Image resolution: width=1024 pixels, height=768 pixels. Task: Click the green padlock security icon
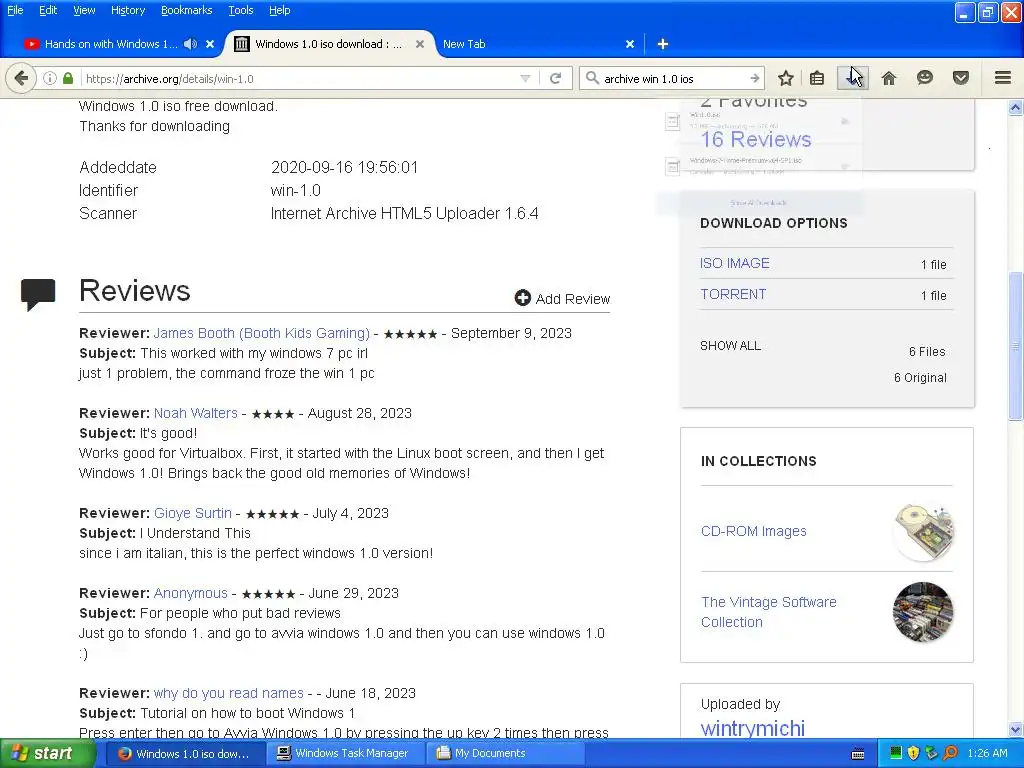pyautogui.click(x=68, y=78)
